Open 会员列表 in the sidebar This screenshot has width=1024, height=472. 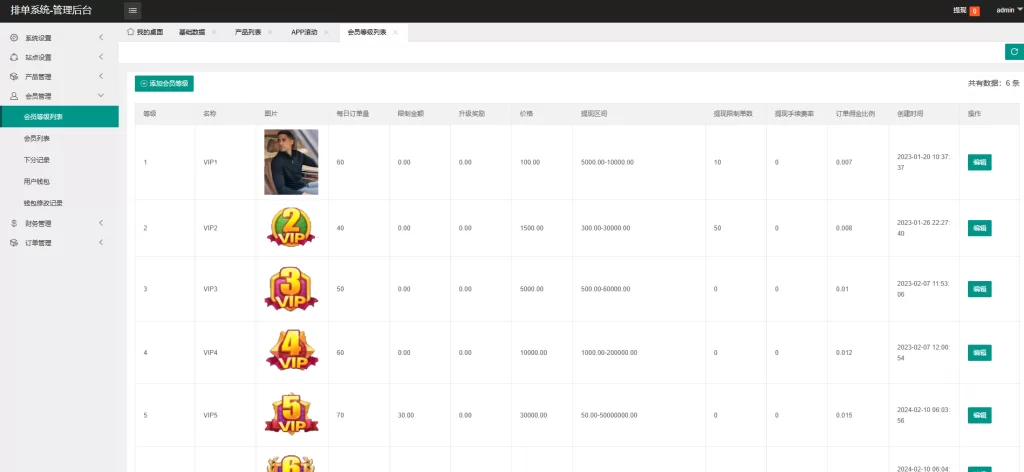click(37, 138)
